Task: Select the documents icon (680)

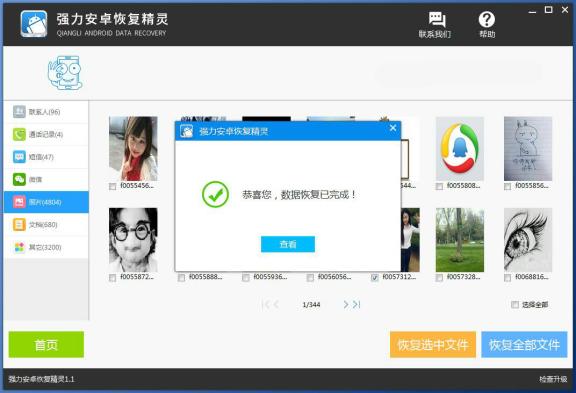Action: pyautogui.click(x=19, y=224)
